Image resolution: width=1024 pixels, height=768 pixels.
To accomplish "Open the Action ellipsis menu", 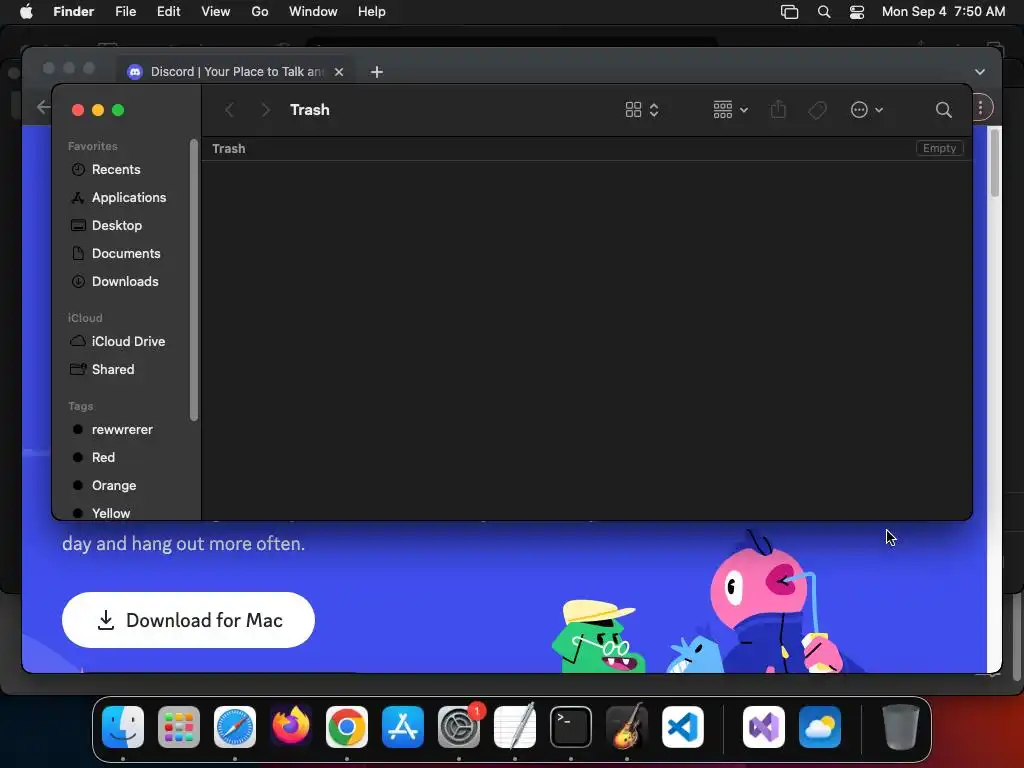I will [867, 110].
